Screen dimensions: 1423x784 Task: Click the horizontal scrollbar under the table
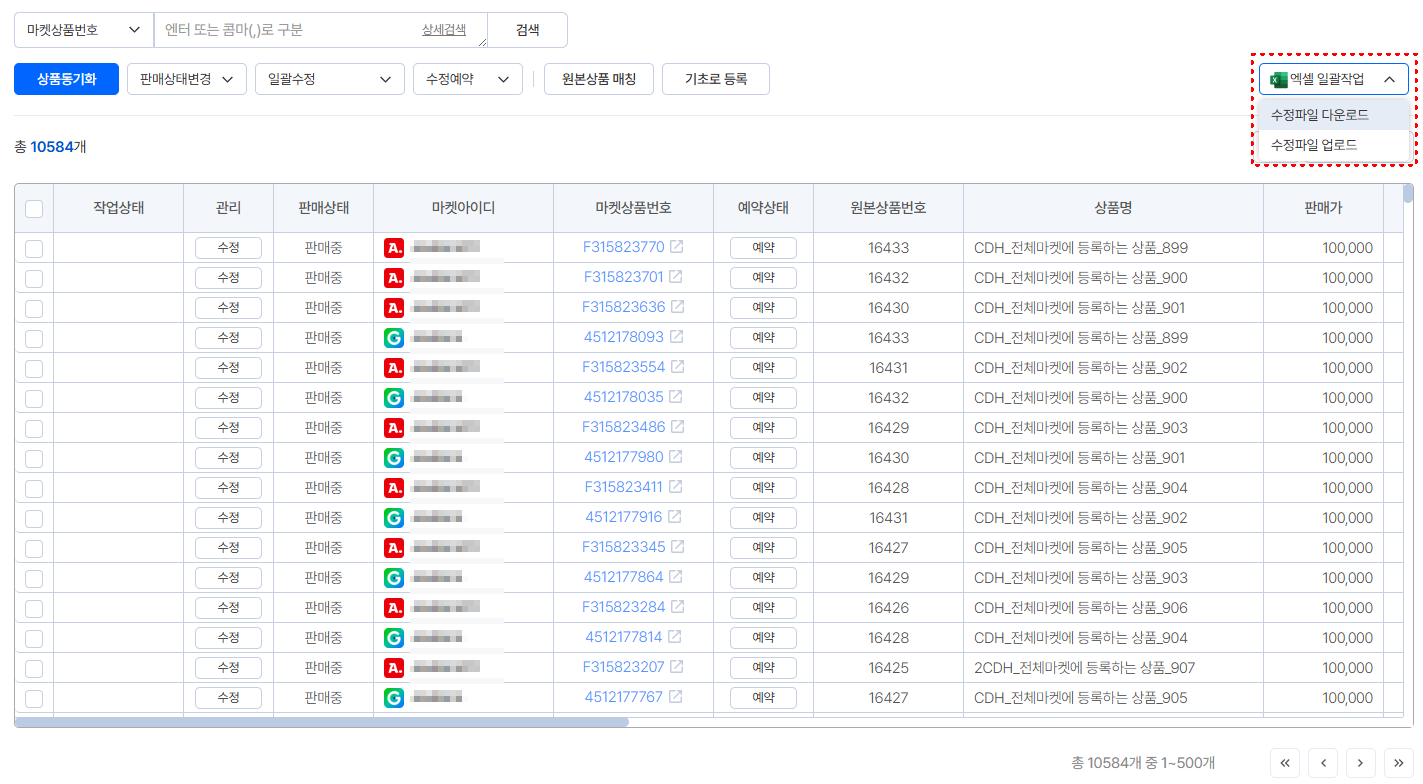pos(322,722)
